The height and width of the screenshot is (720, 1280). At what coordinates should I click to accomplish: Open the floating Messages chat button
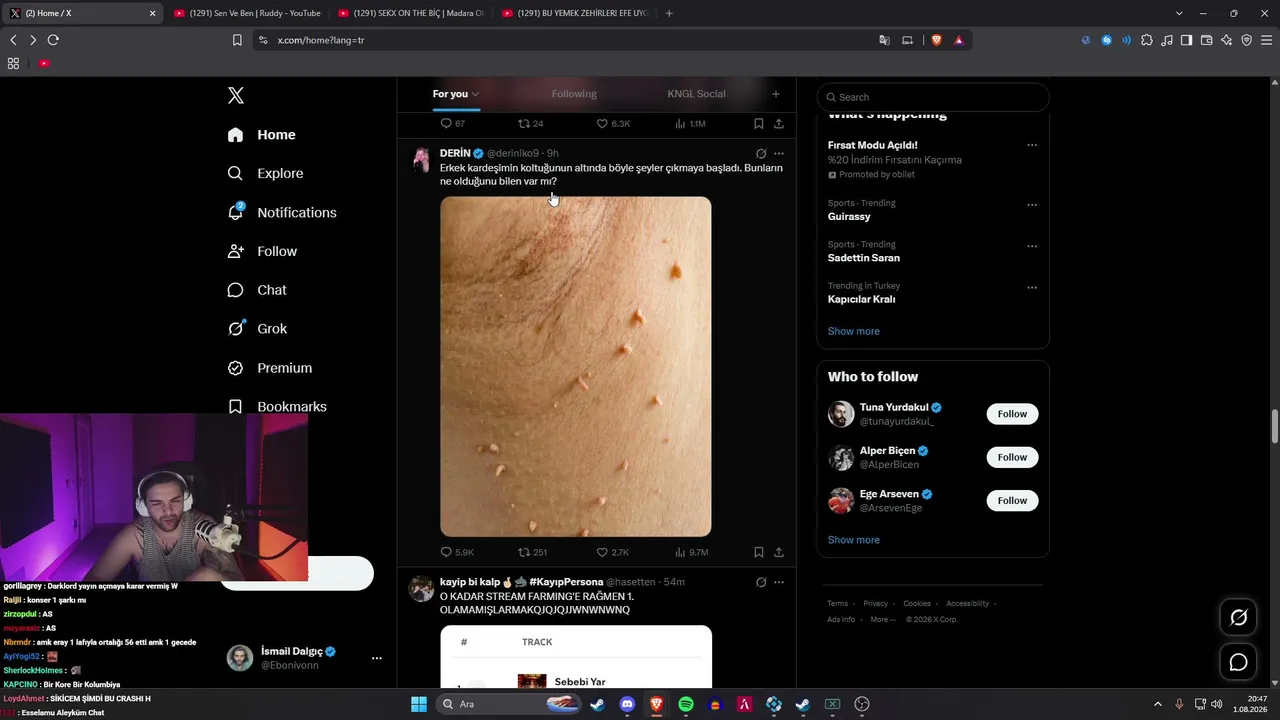(x=1238, y=662)
